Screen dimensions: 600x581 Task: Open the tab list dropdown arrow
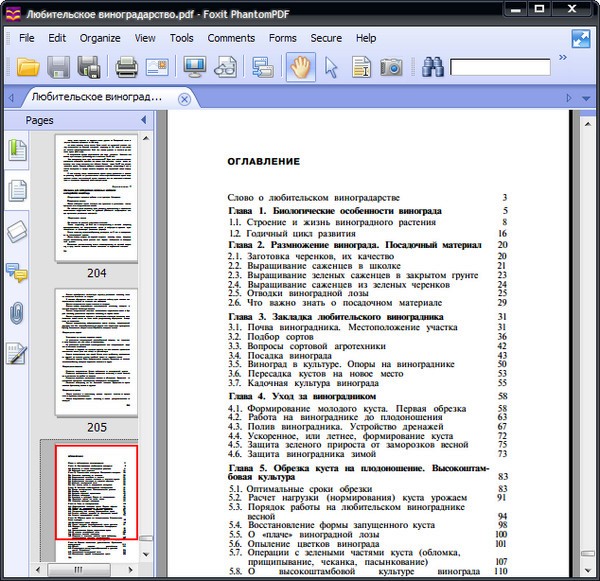coord(586,98)
